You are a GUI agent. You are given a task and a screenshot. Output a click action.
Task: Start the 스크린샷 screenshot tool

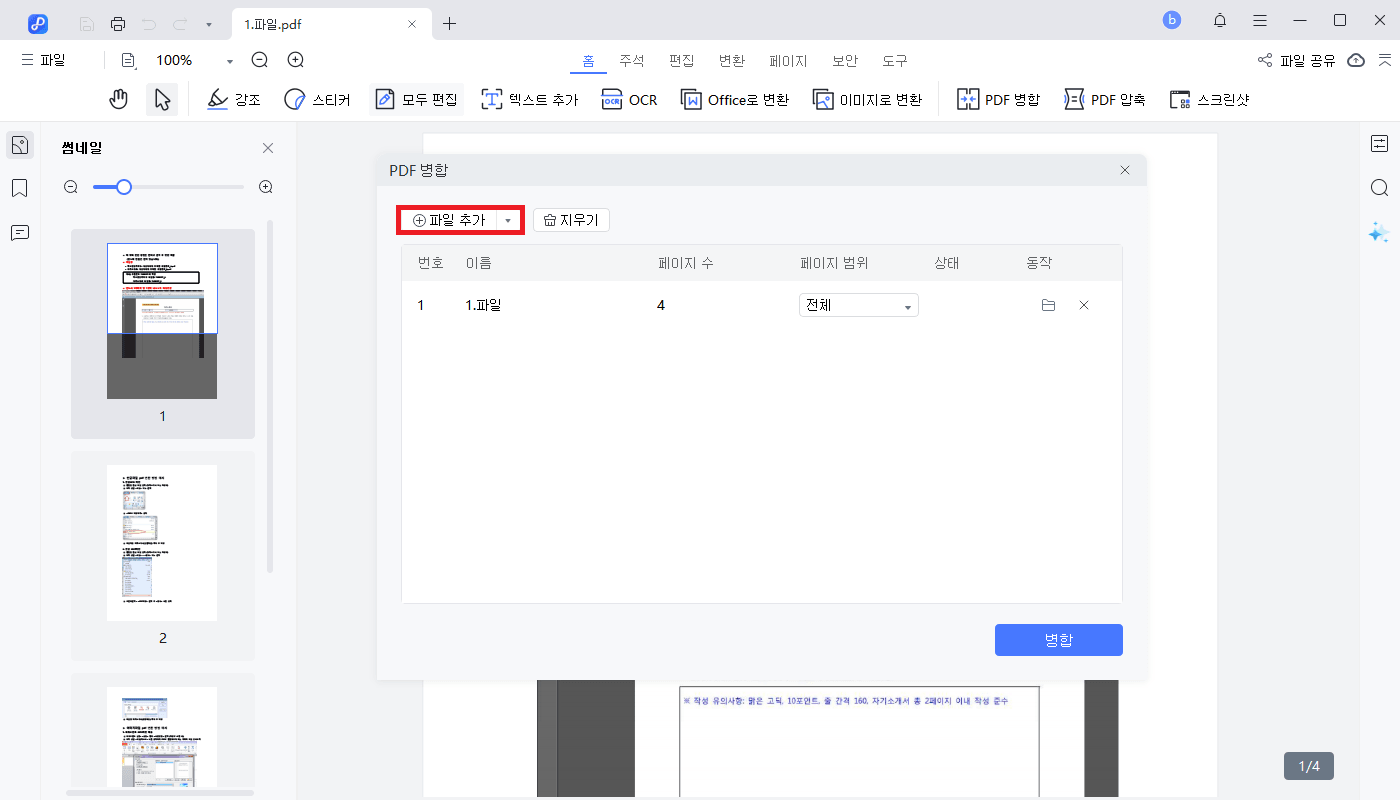1209,100
